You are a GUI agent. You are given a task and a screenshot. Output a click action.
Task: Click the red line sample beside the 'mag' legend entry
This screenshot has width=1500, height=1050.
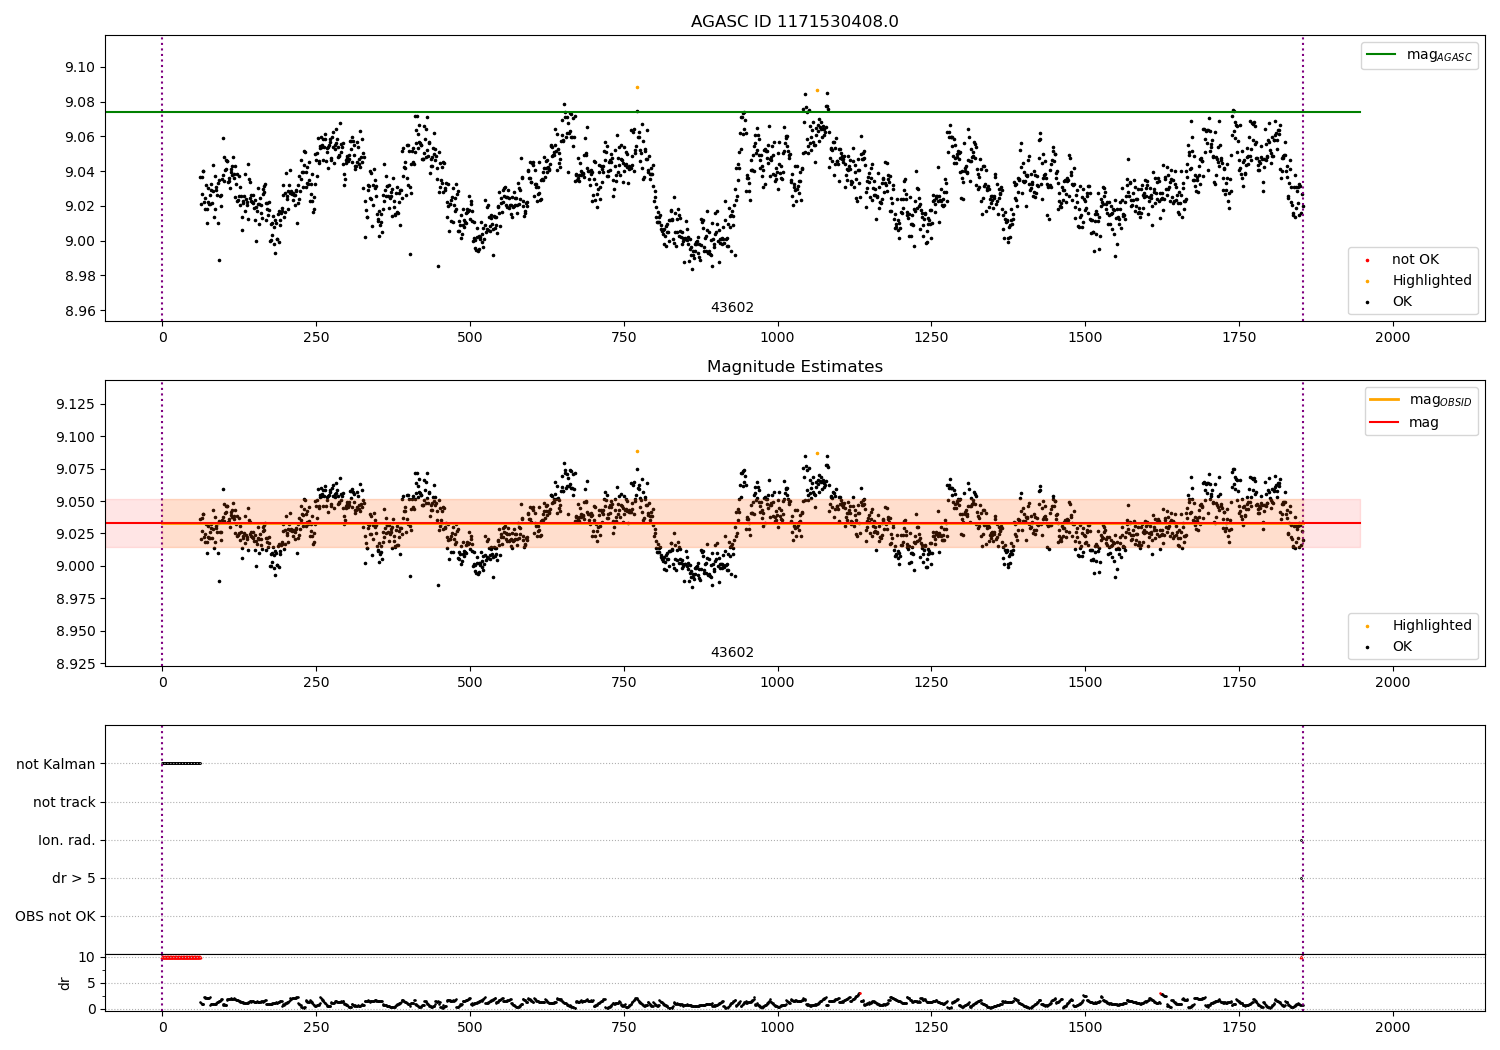1384,422
